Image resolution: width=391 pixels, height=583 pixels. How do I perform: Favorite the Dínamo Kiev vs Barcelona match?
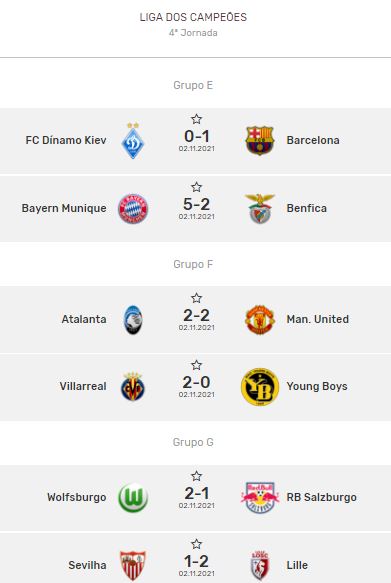[x=196, y=119]
